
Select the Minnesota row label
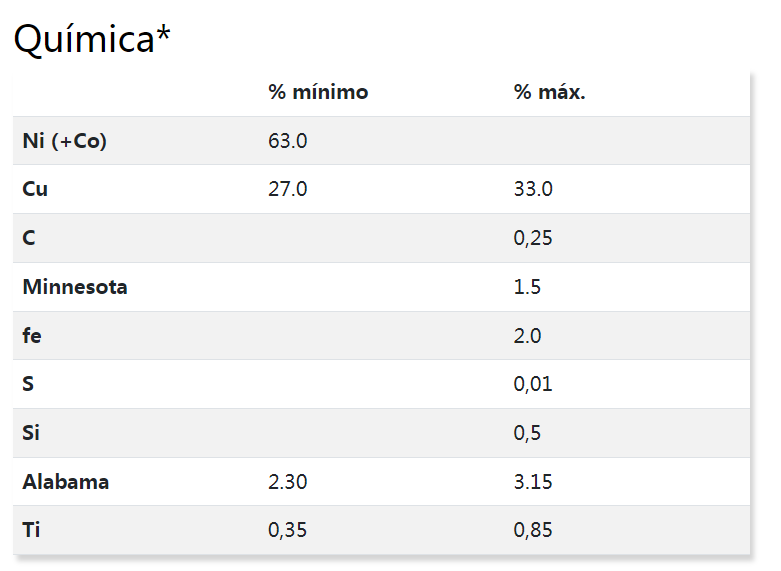click(75, 287)
